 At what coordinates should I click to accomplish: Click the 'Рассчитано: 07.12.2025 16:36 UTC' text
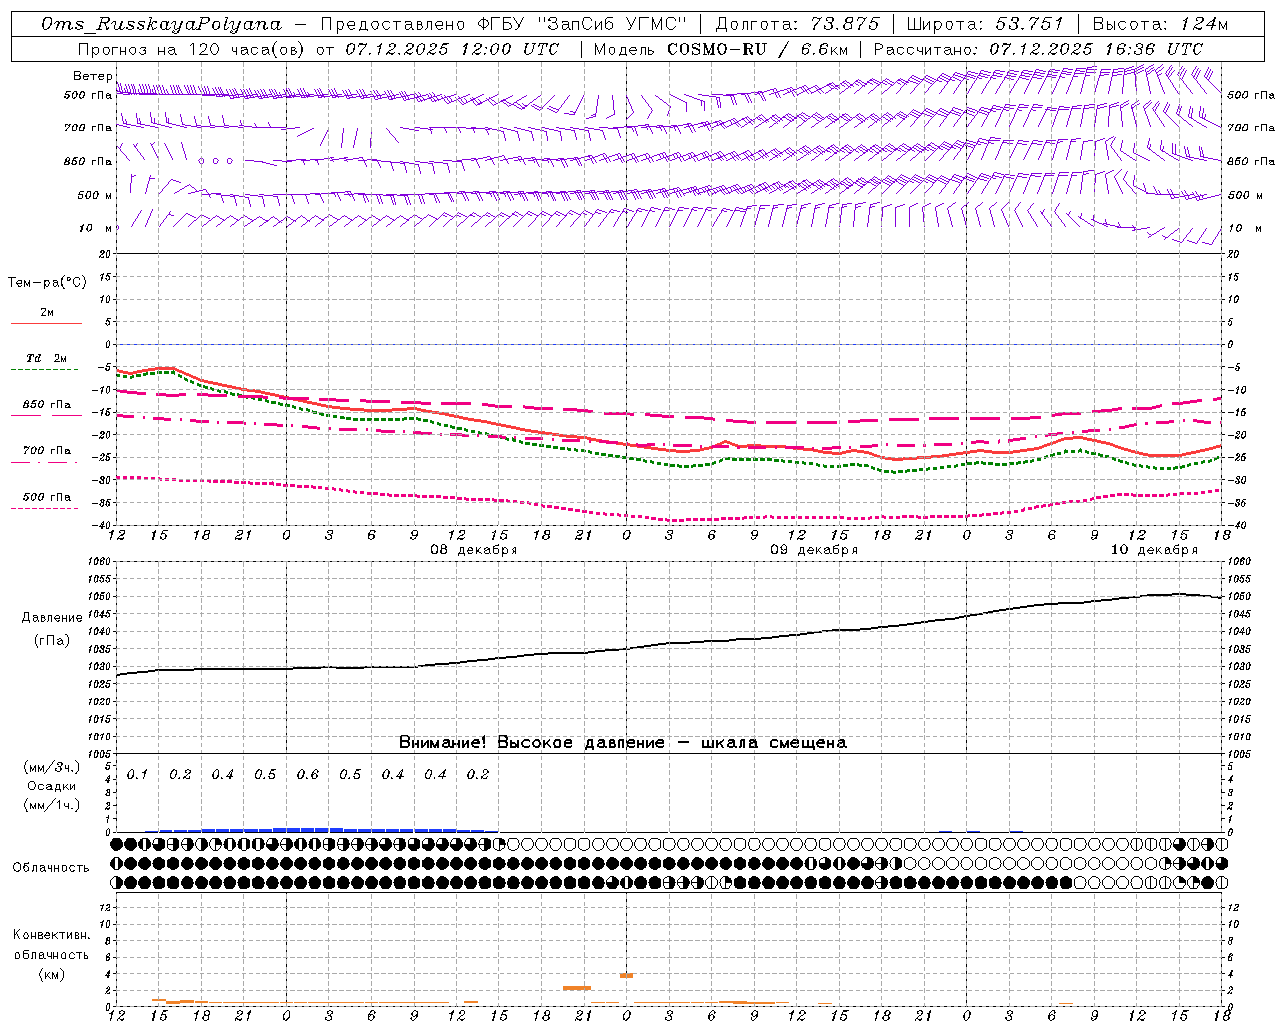point(1038,49)
